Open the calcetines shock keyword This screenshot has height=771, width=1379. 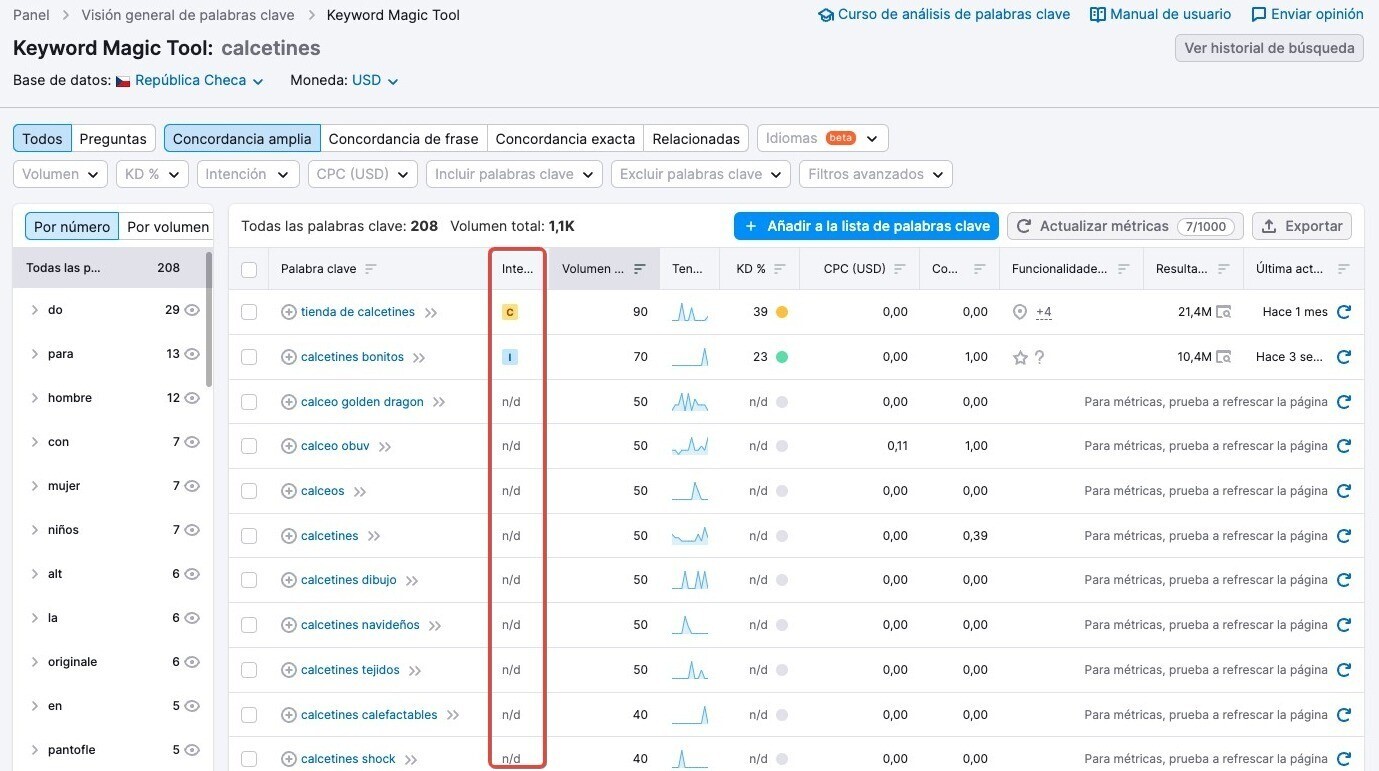click(348, 759)
